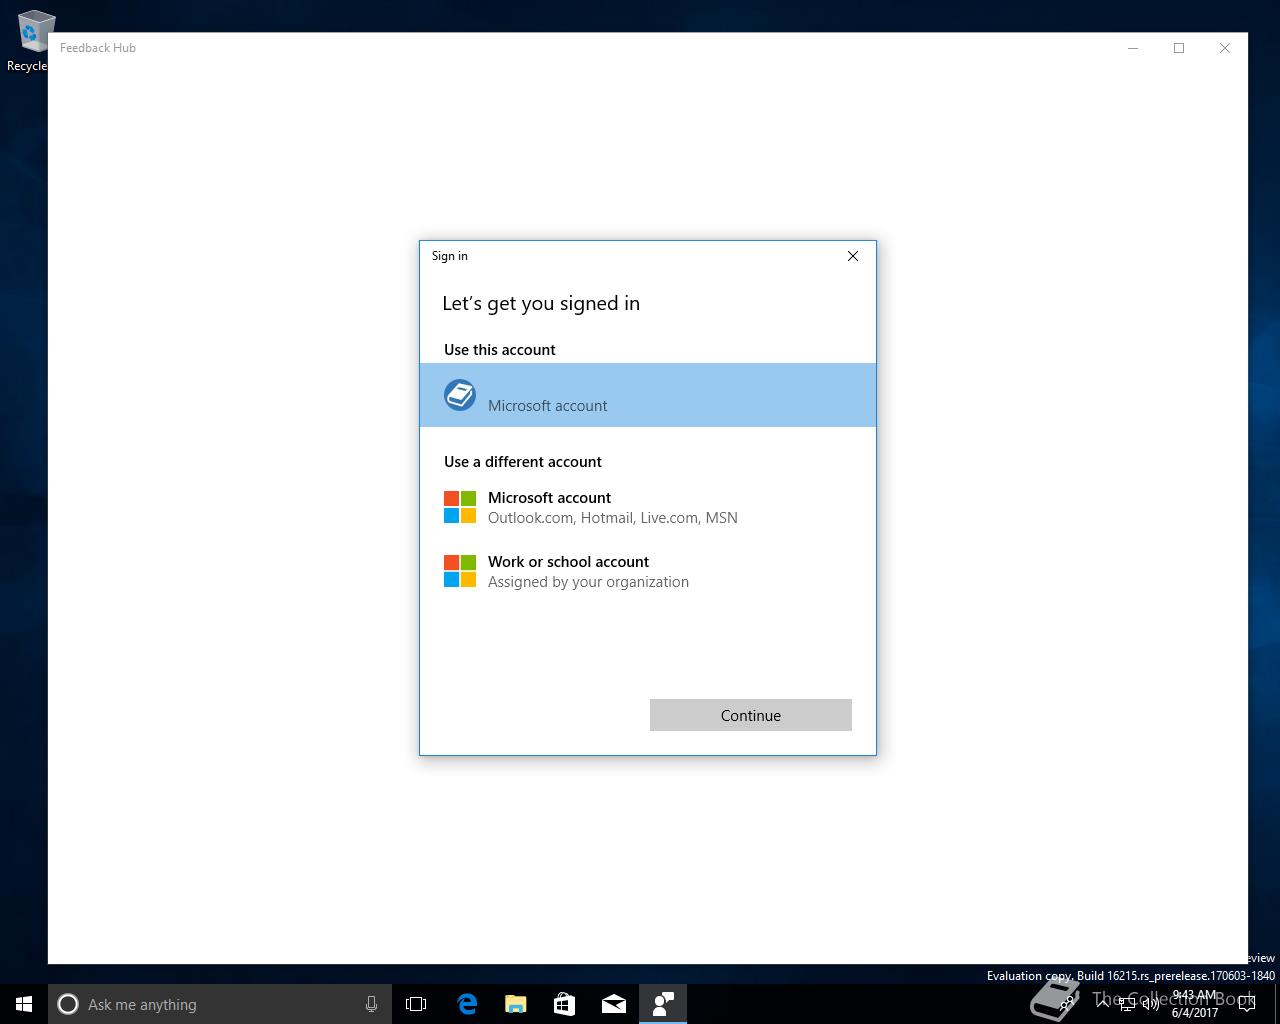Click the Outlook.com, Hotmail, Live.com, MSN text

click(613, 518)
